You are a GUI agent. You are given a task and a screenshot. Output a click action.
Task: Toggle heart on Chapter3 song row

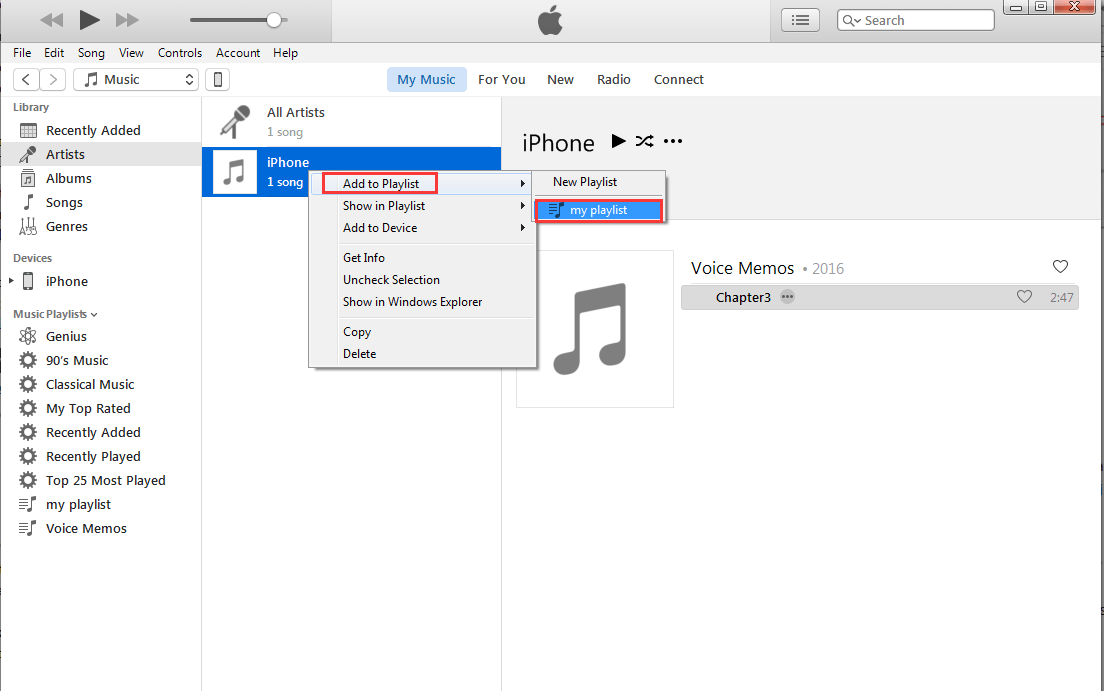pyautogui.click(x=1024, y=297)
